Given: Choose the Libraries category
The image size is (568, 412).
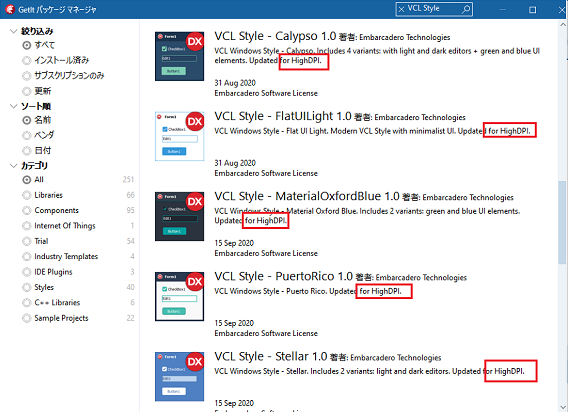Looking at the screenshot, I should 26,195.
